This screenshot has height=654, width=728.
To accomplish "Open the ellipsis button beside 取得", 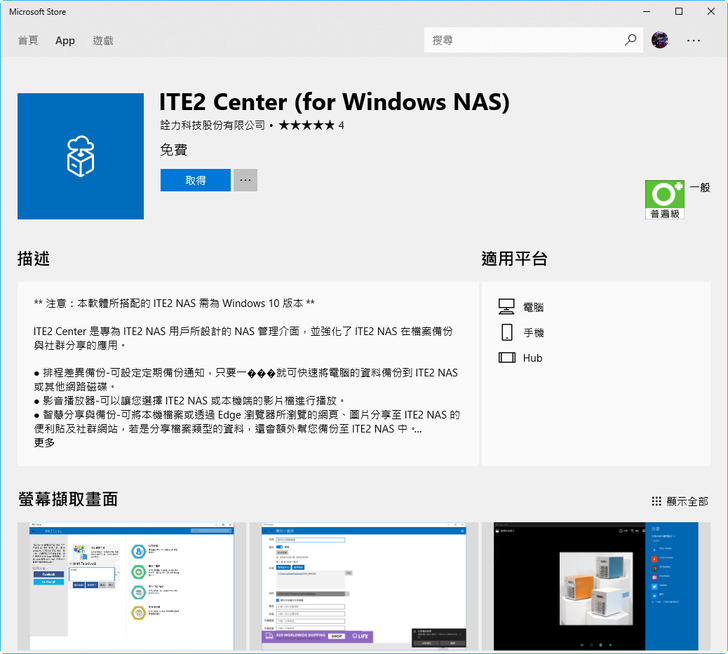I will pyautogui.click(x=245, y=180).
